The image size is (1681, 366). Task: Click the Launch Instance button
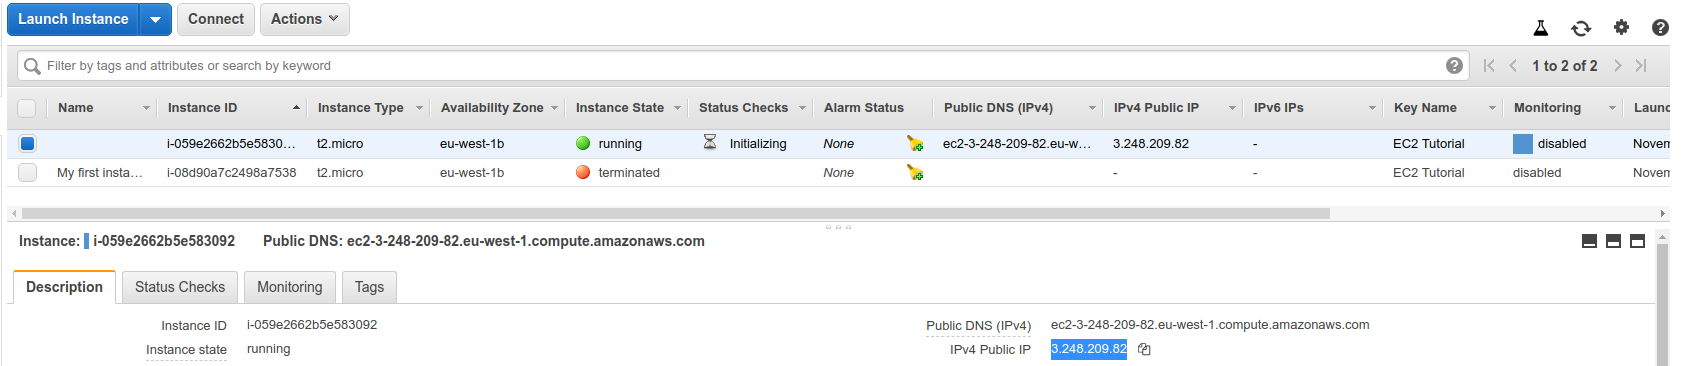73,19
